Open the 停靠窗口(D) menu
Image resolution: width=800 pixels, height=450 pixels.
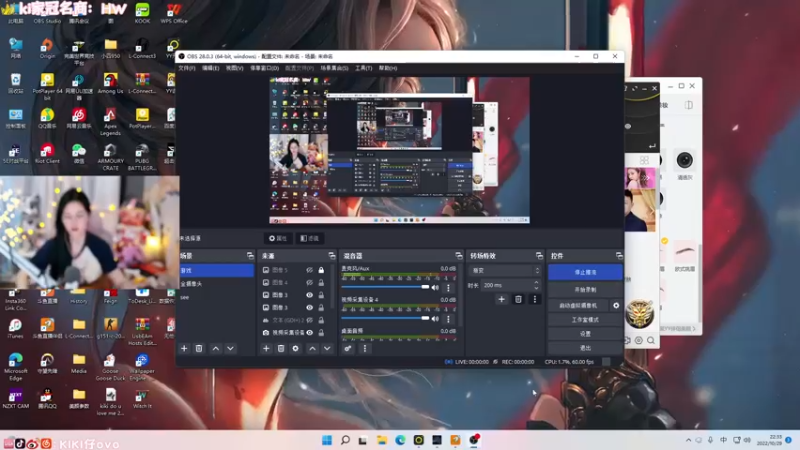tap(264, 68)
